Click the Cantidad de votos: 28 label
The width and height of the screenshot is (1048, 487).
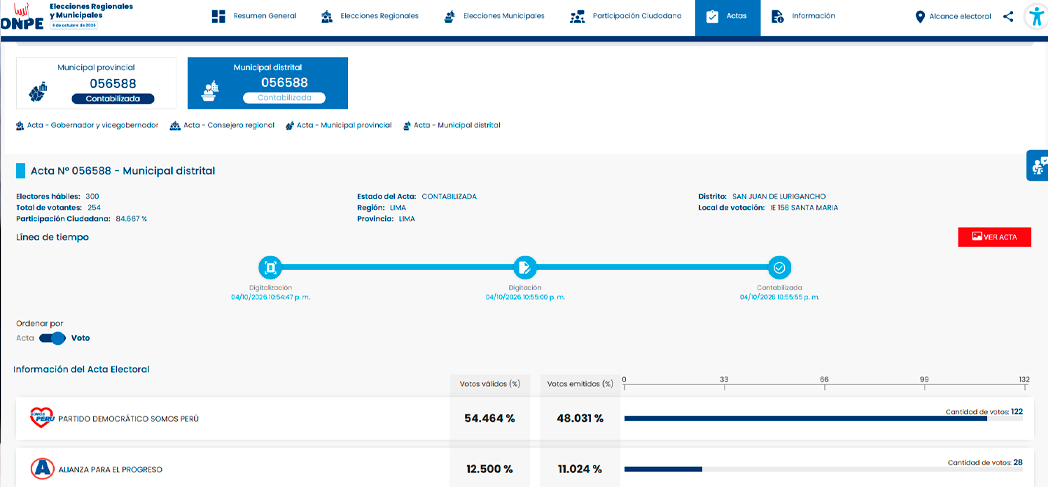[985, 462]
